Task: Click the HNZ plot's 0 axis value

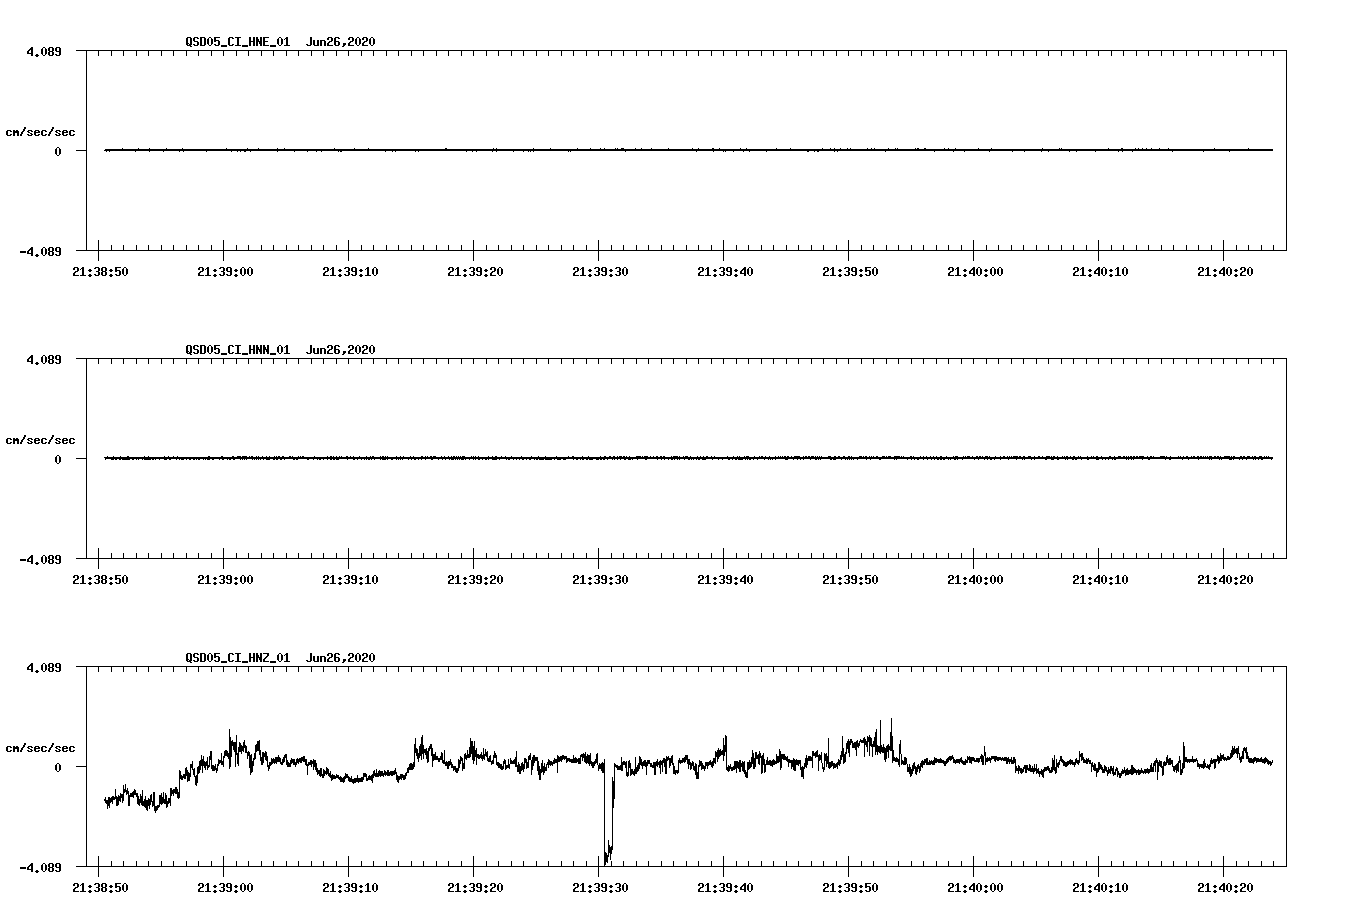Action: [58, 767]
